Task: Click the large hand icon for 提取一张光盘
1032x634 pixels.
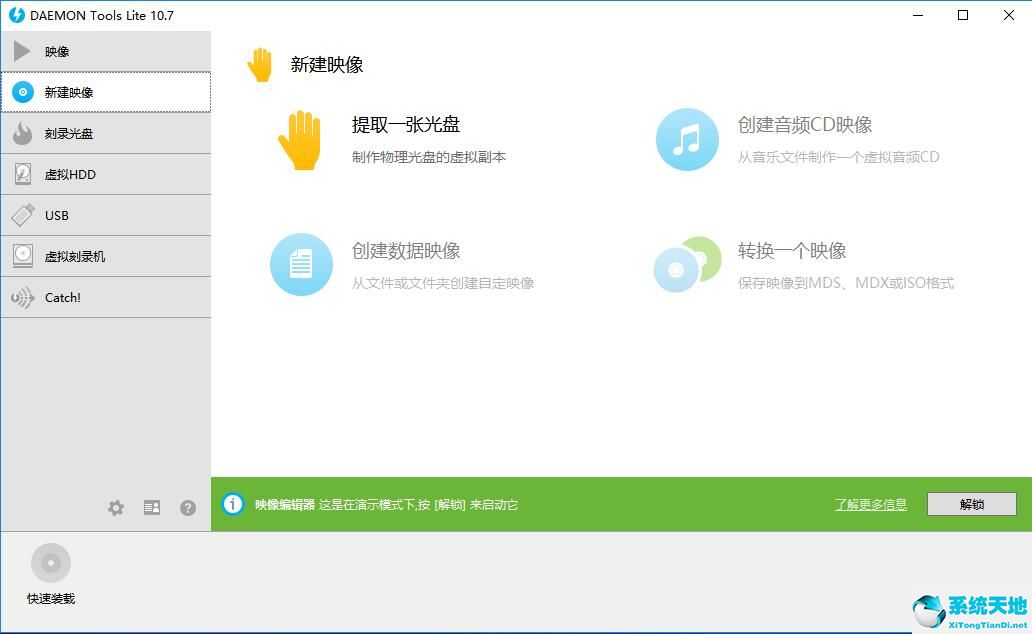Action: [300, 140]
